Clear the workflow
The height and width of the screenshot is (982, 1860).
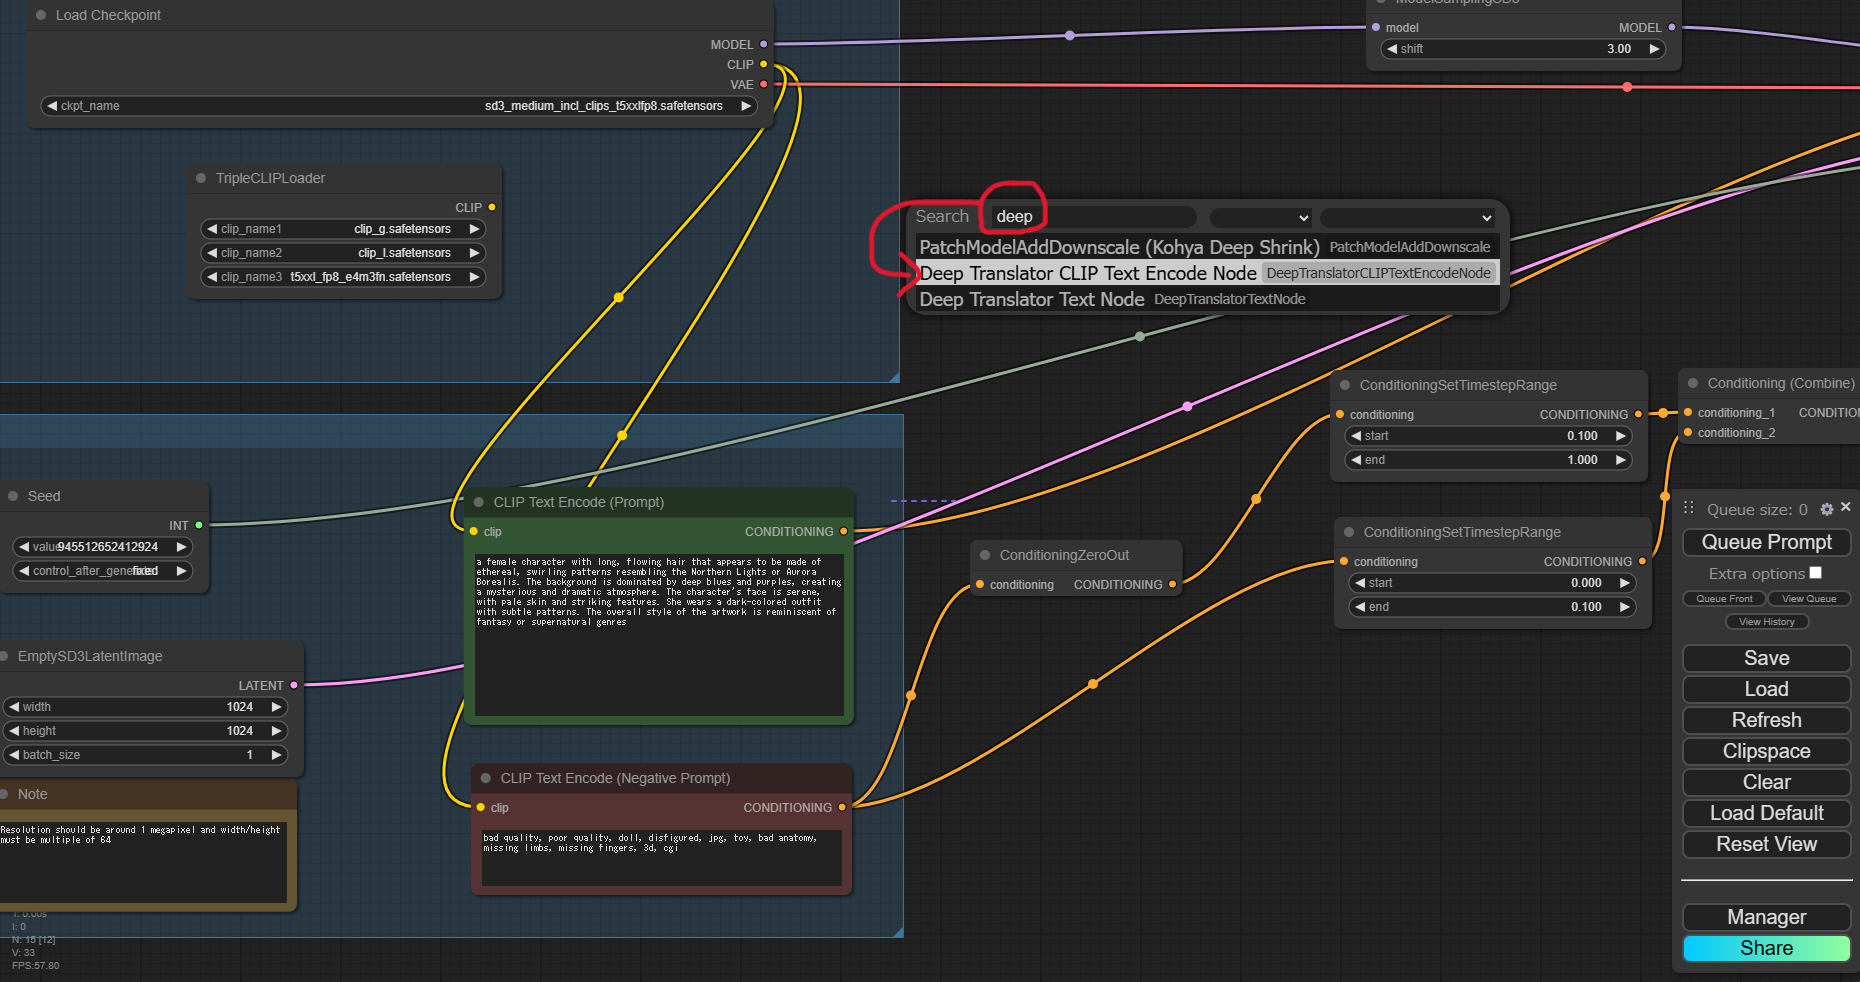[x=1767, y=782]
